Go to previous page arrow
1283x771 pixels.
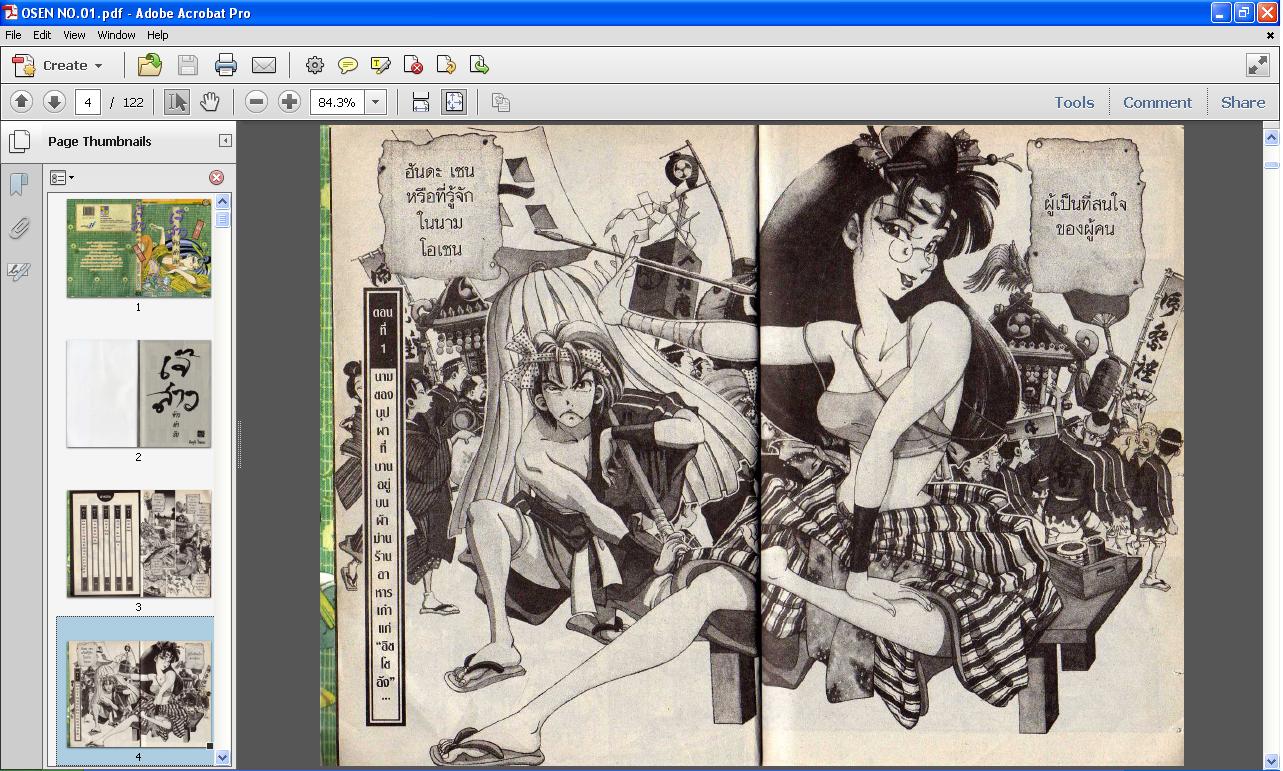pos(21,102)
